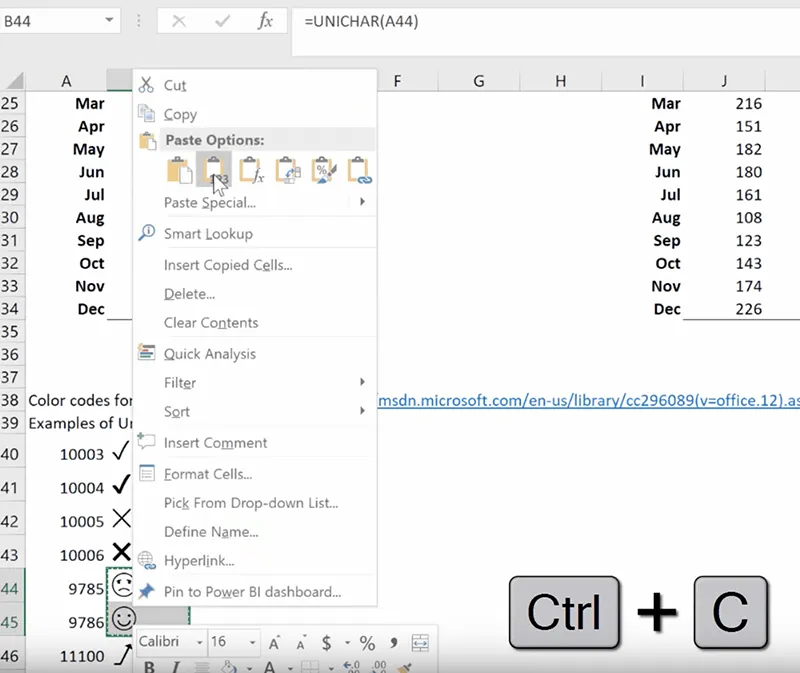The image size is (800, 673).
Task: Click the Paste Formulas clipboard icon
Action: (250, 170)
